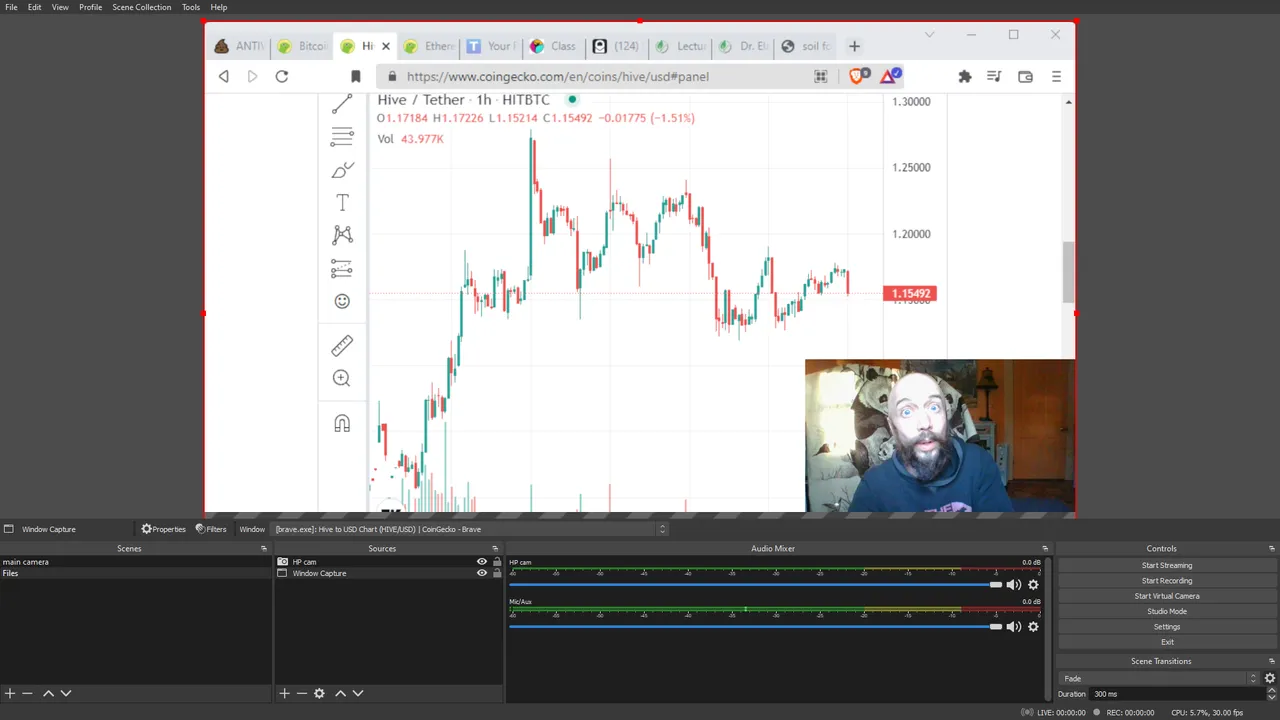Screen dimensions: 1280x720
Task: Select the Fibonacci retracement lines tool
Action: [342, 137]
